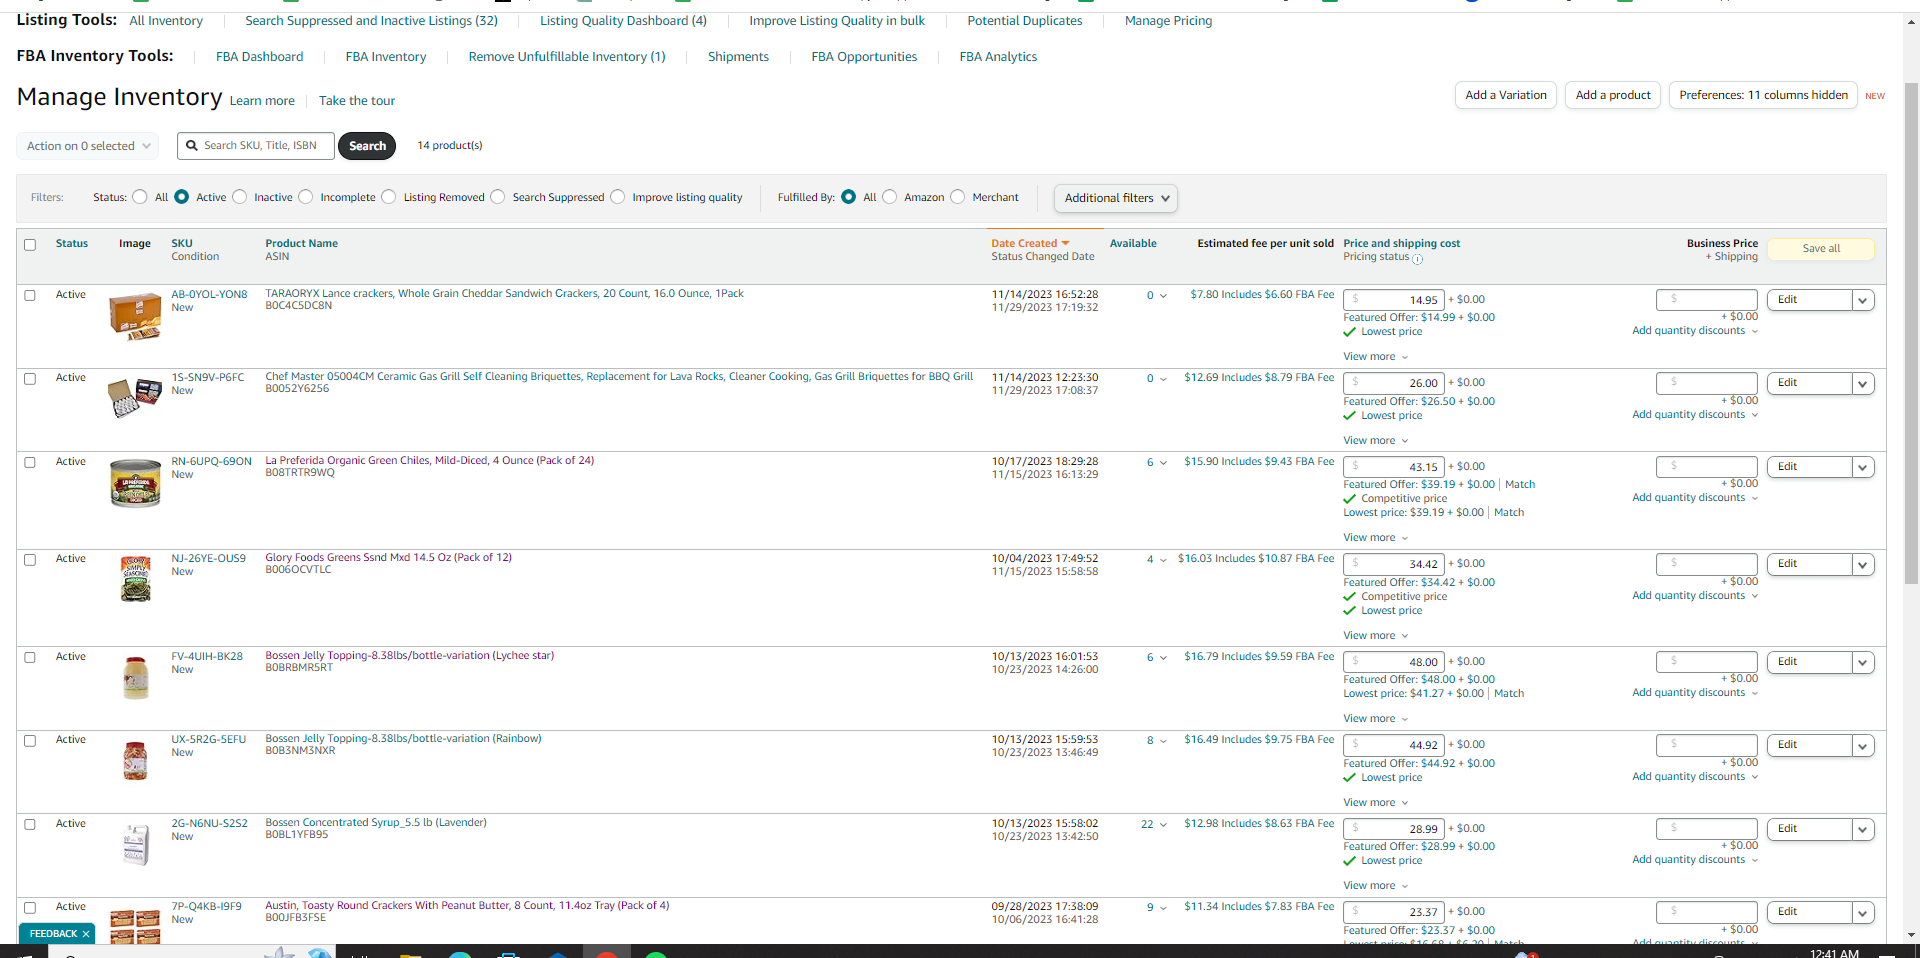Click the 43.15 price field
Viewport: 1920px width, 958px height.
pos(1394,467)
